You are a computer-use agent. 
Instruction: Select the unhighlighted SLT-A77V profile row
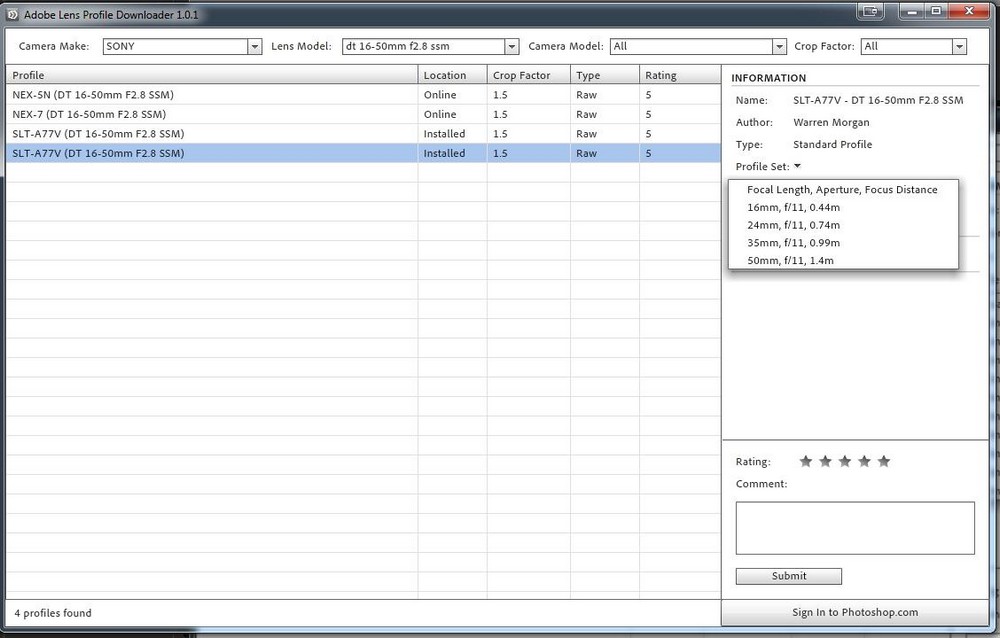(364, 134)
